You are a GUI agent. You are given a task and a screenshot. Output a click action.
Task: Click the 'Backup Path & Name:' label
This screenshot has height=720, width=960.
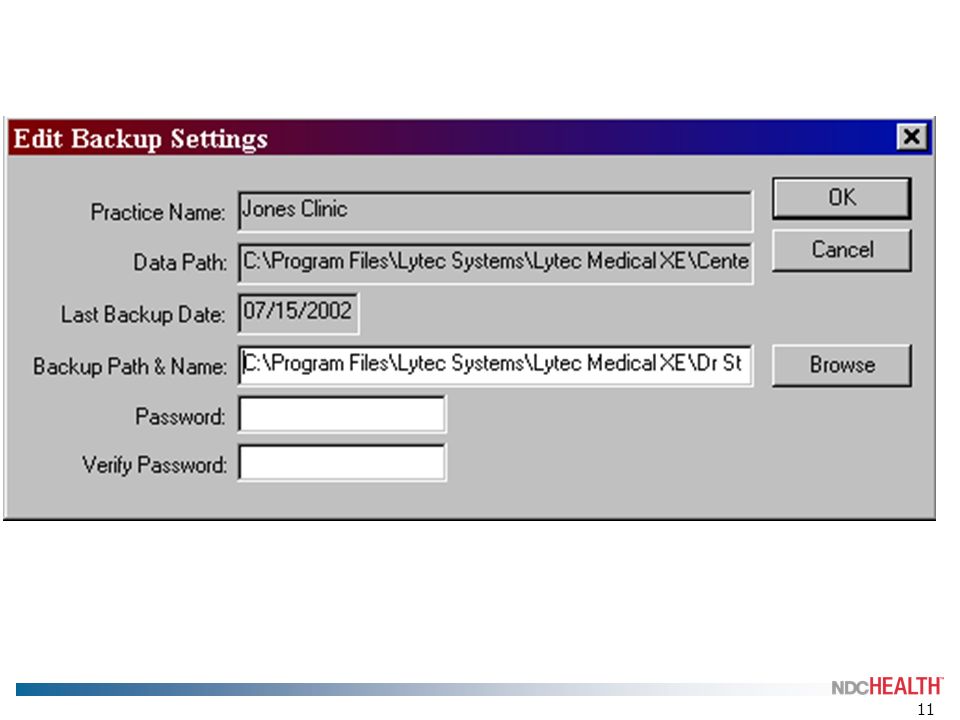pos(130,366)
